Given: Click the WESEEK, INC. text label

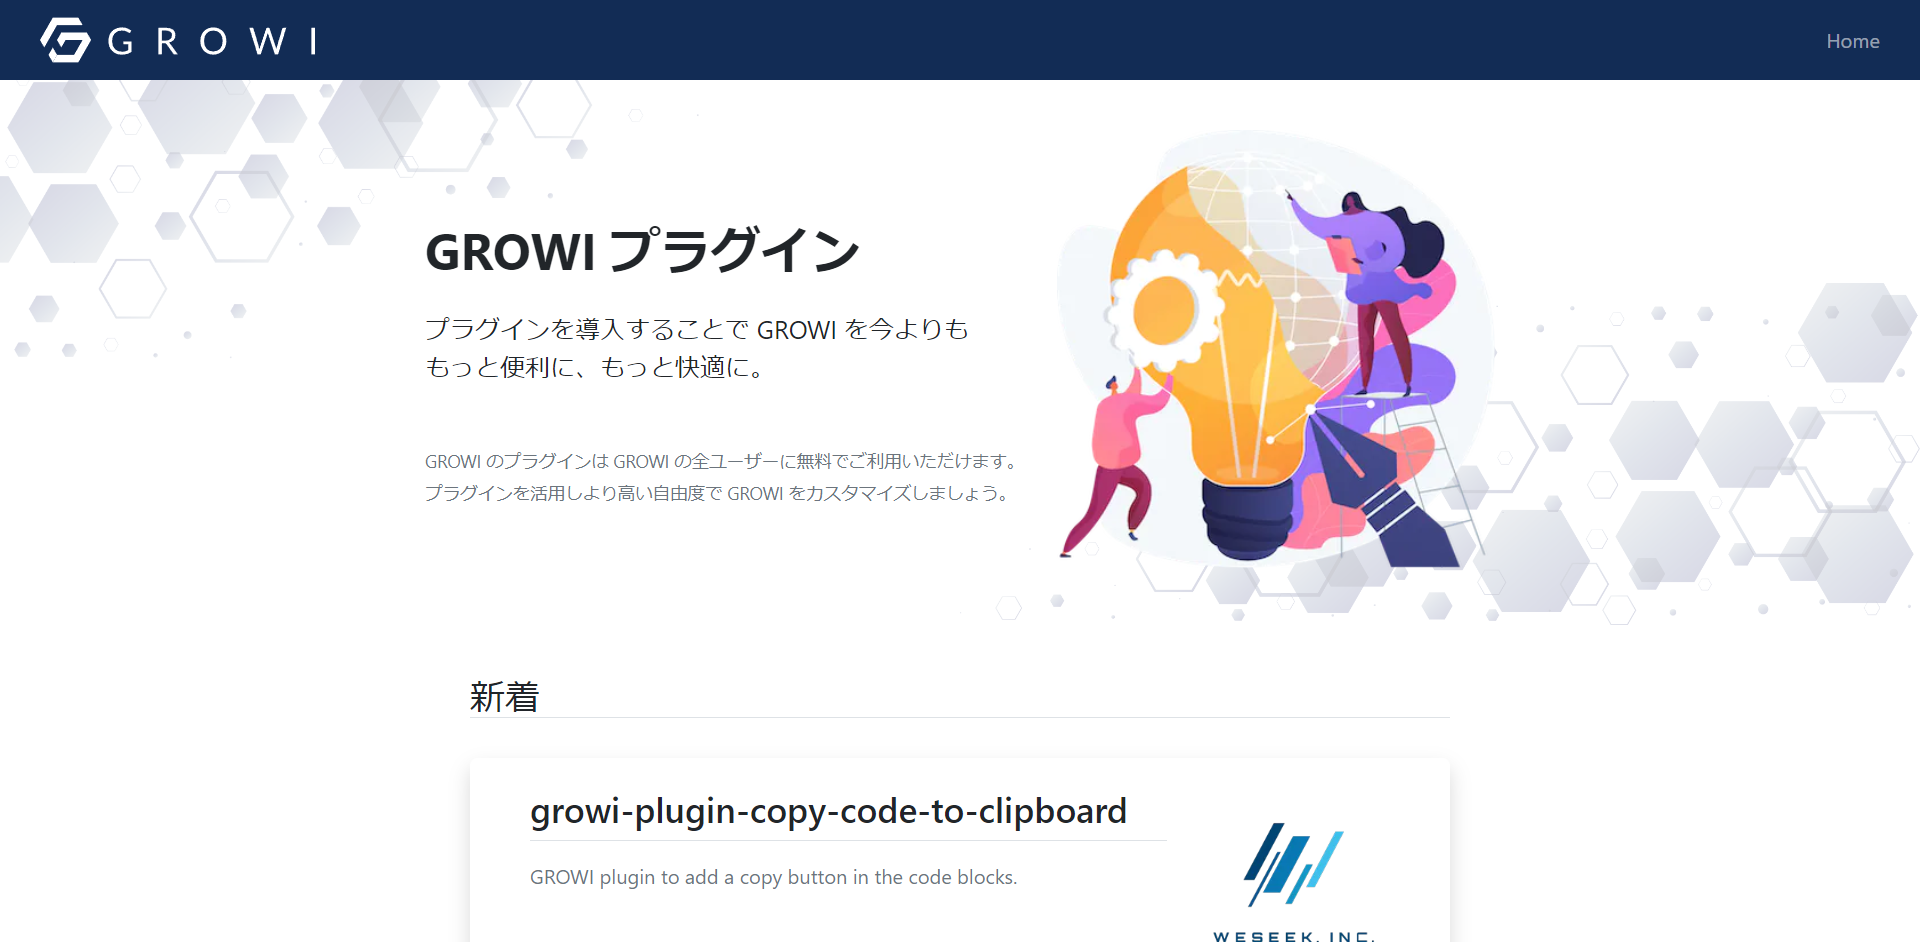Looking at the screenshot, I should tap(1294, 936).
